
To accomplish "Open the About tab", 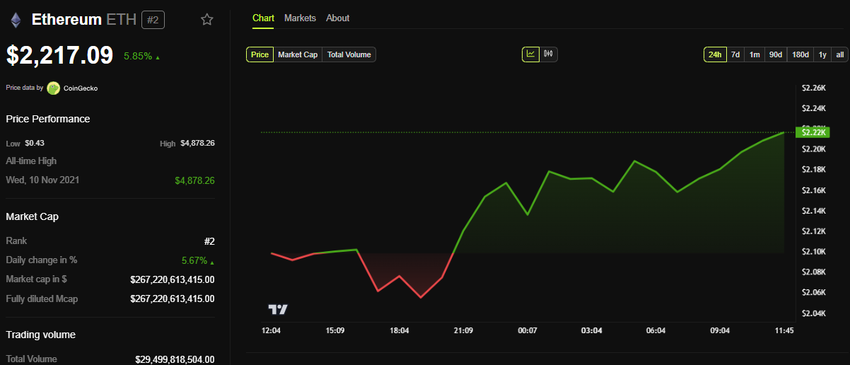I will click(337, 18).
